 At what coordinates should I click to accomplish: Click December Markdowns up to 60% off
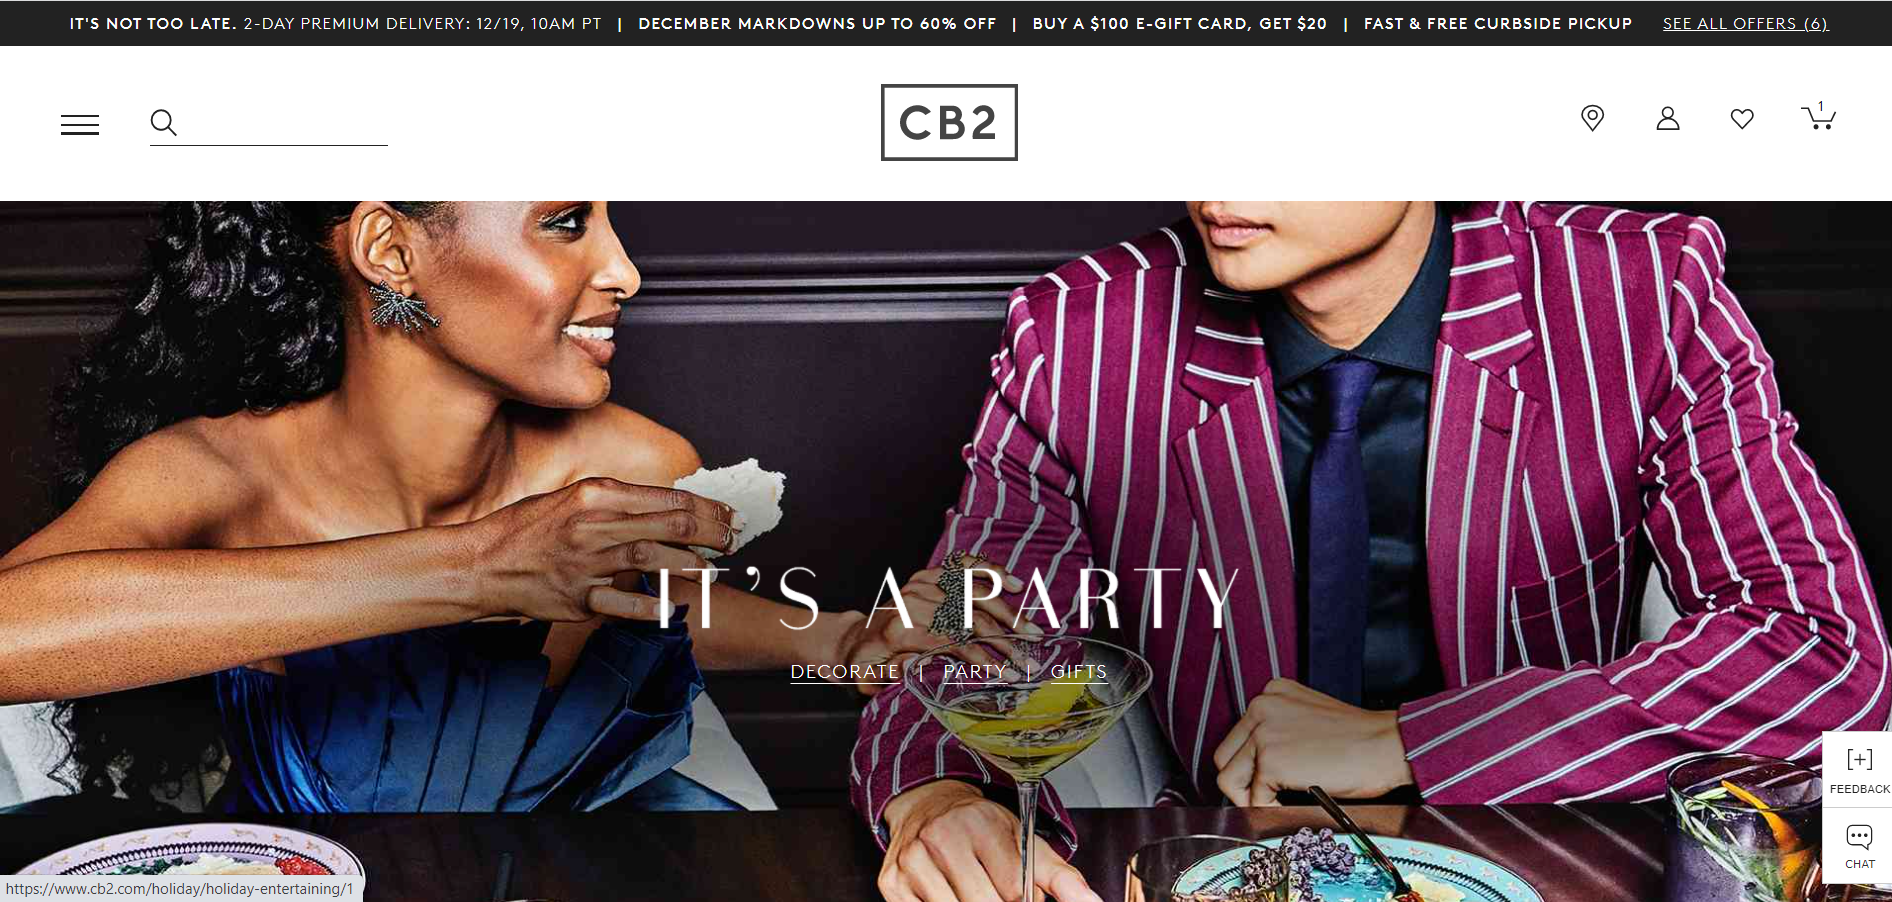click(817, 23)
